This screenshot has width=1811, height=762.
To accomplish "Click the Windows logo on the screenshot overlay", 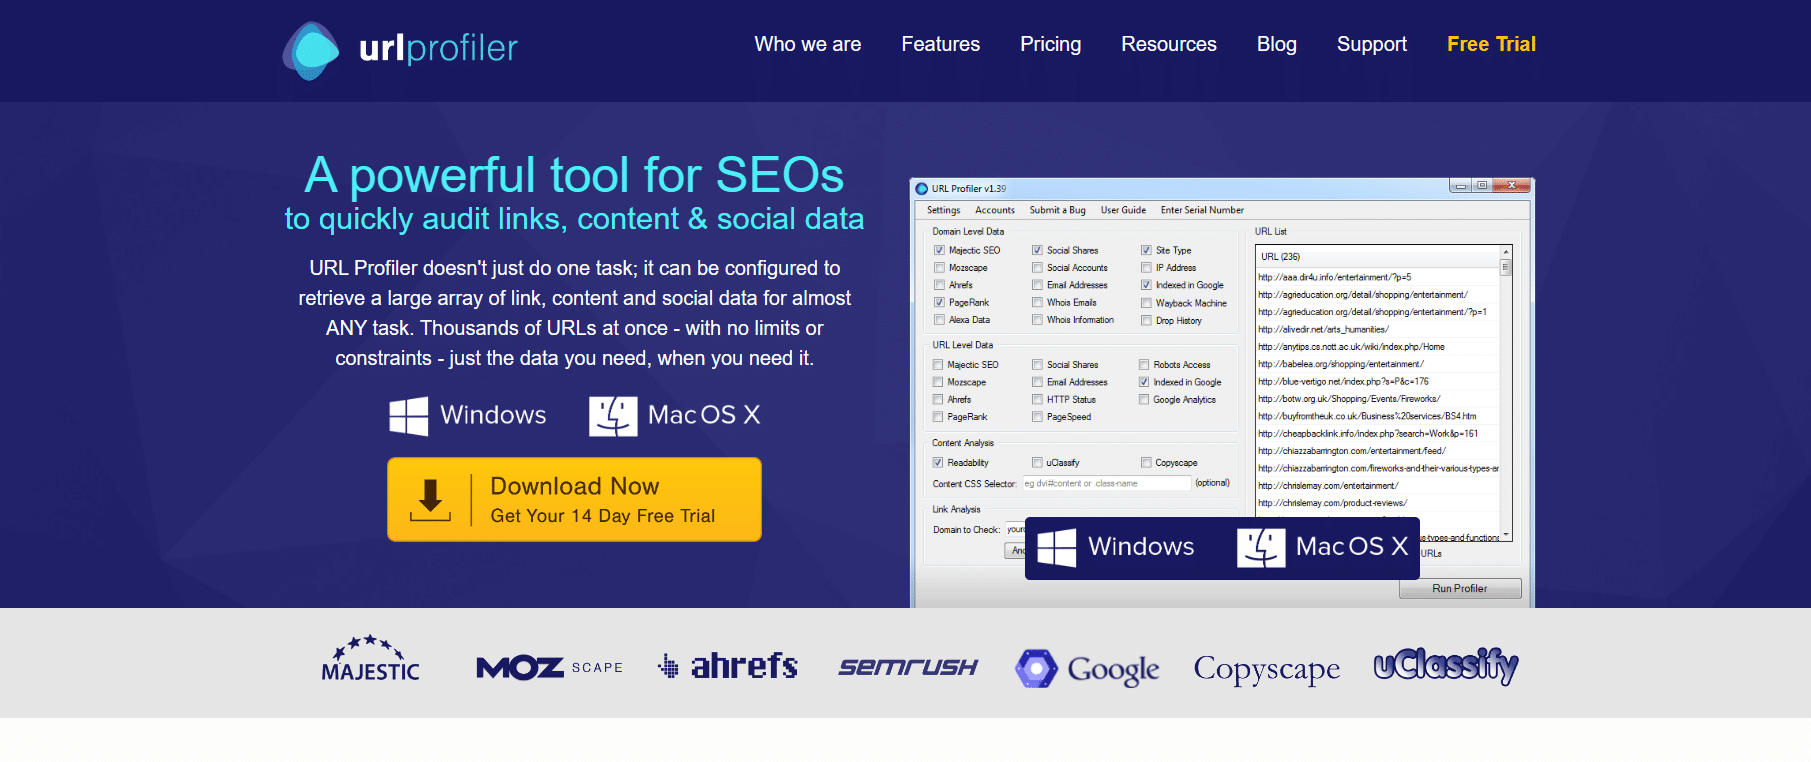I will point(1056,547).
